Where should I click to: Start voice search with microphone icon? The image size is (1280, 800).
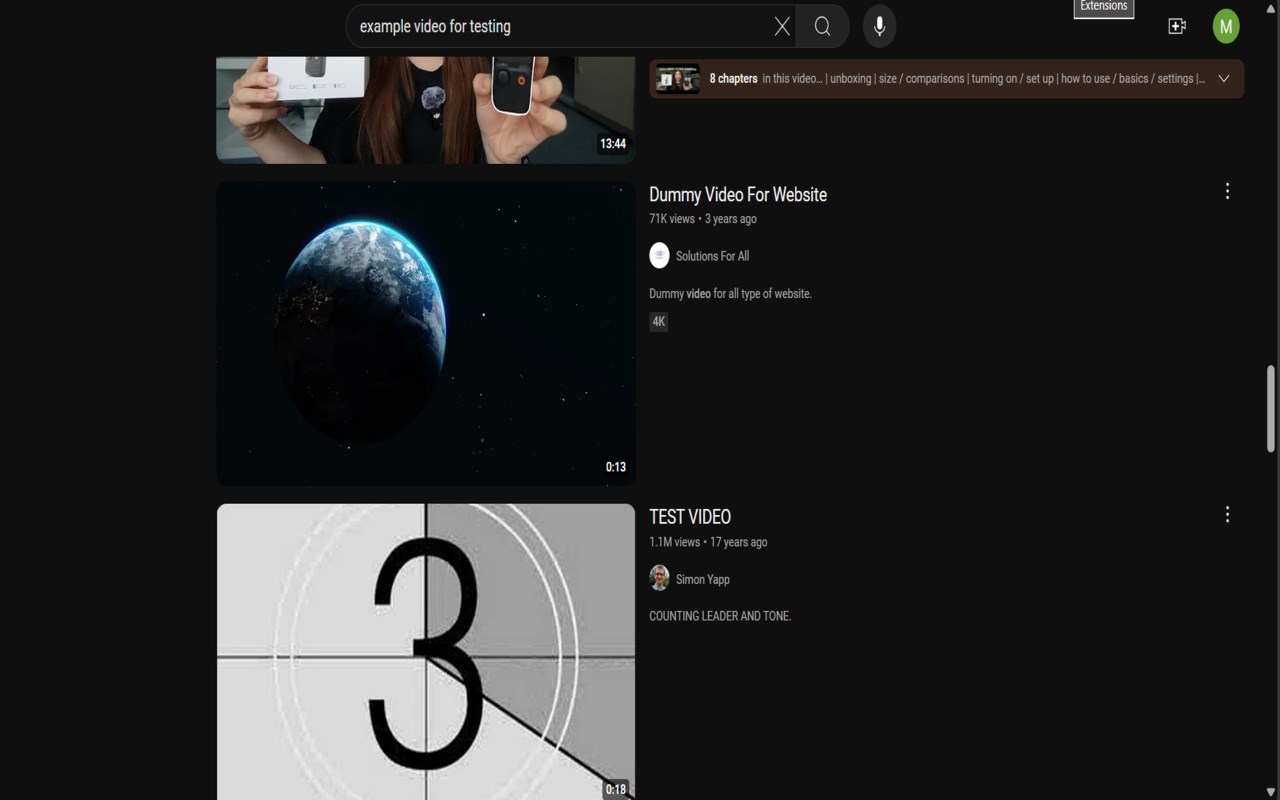tap(879, 27)
